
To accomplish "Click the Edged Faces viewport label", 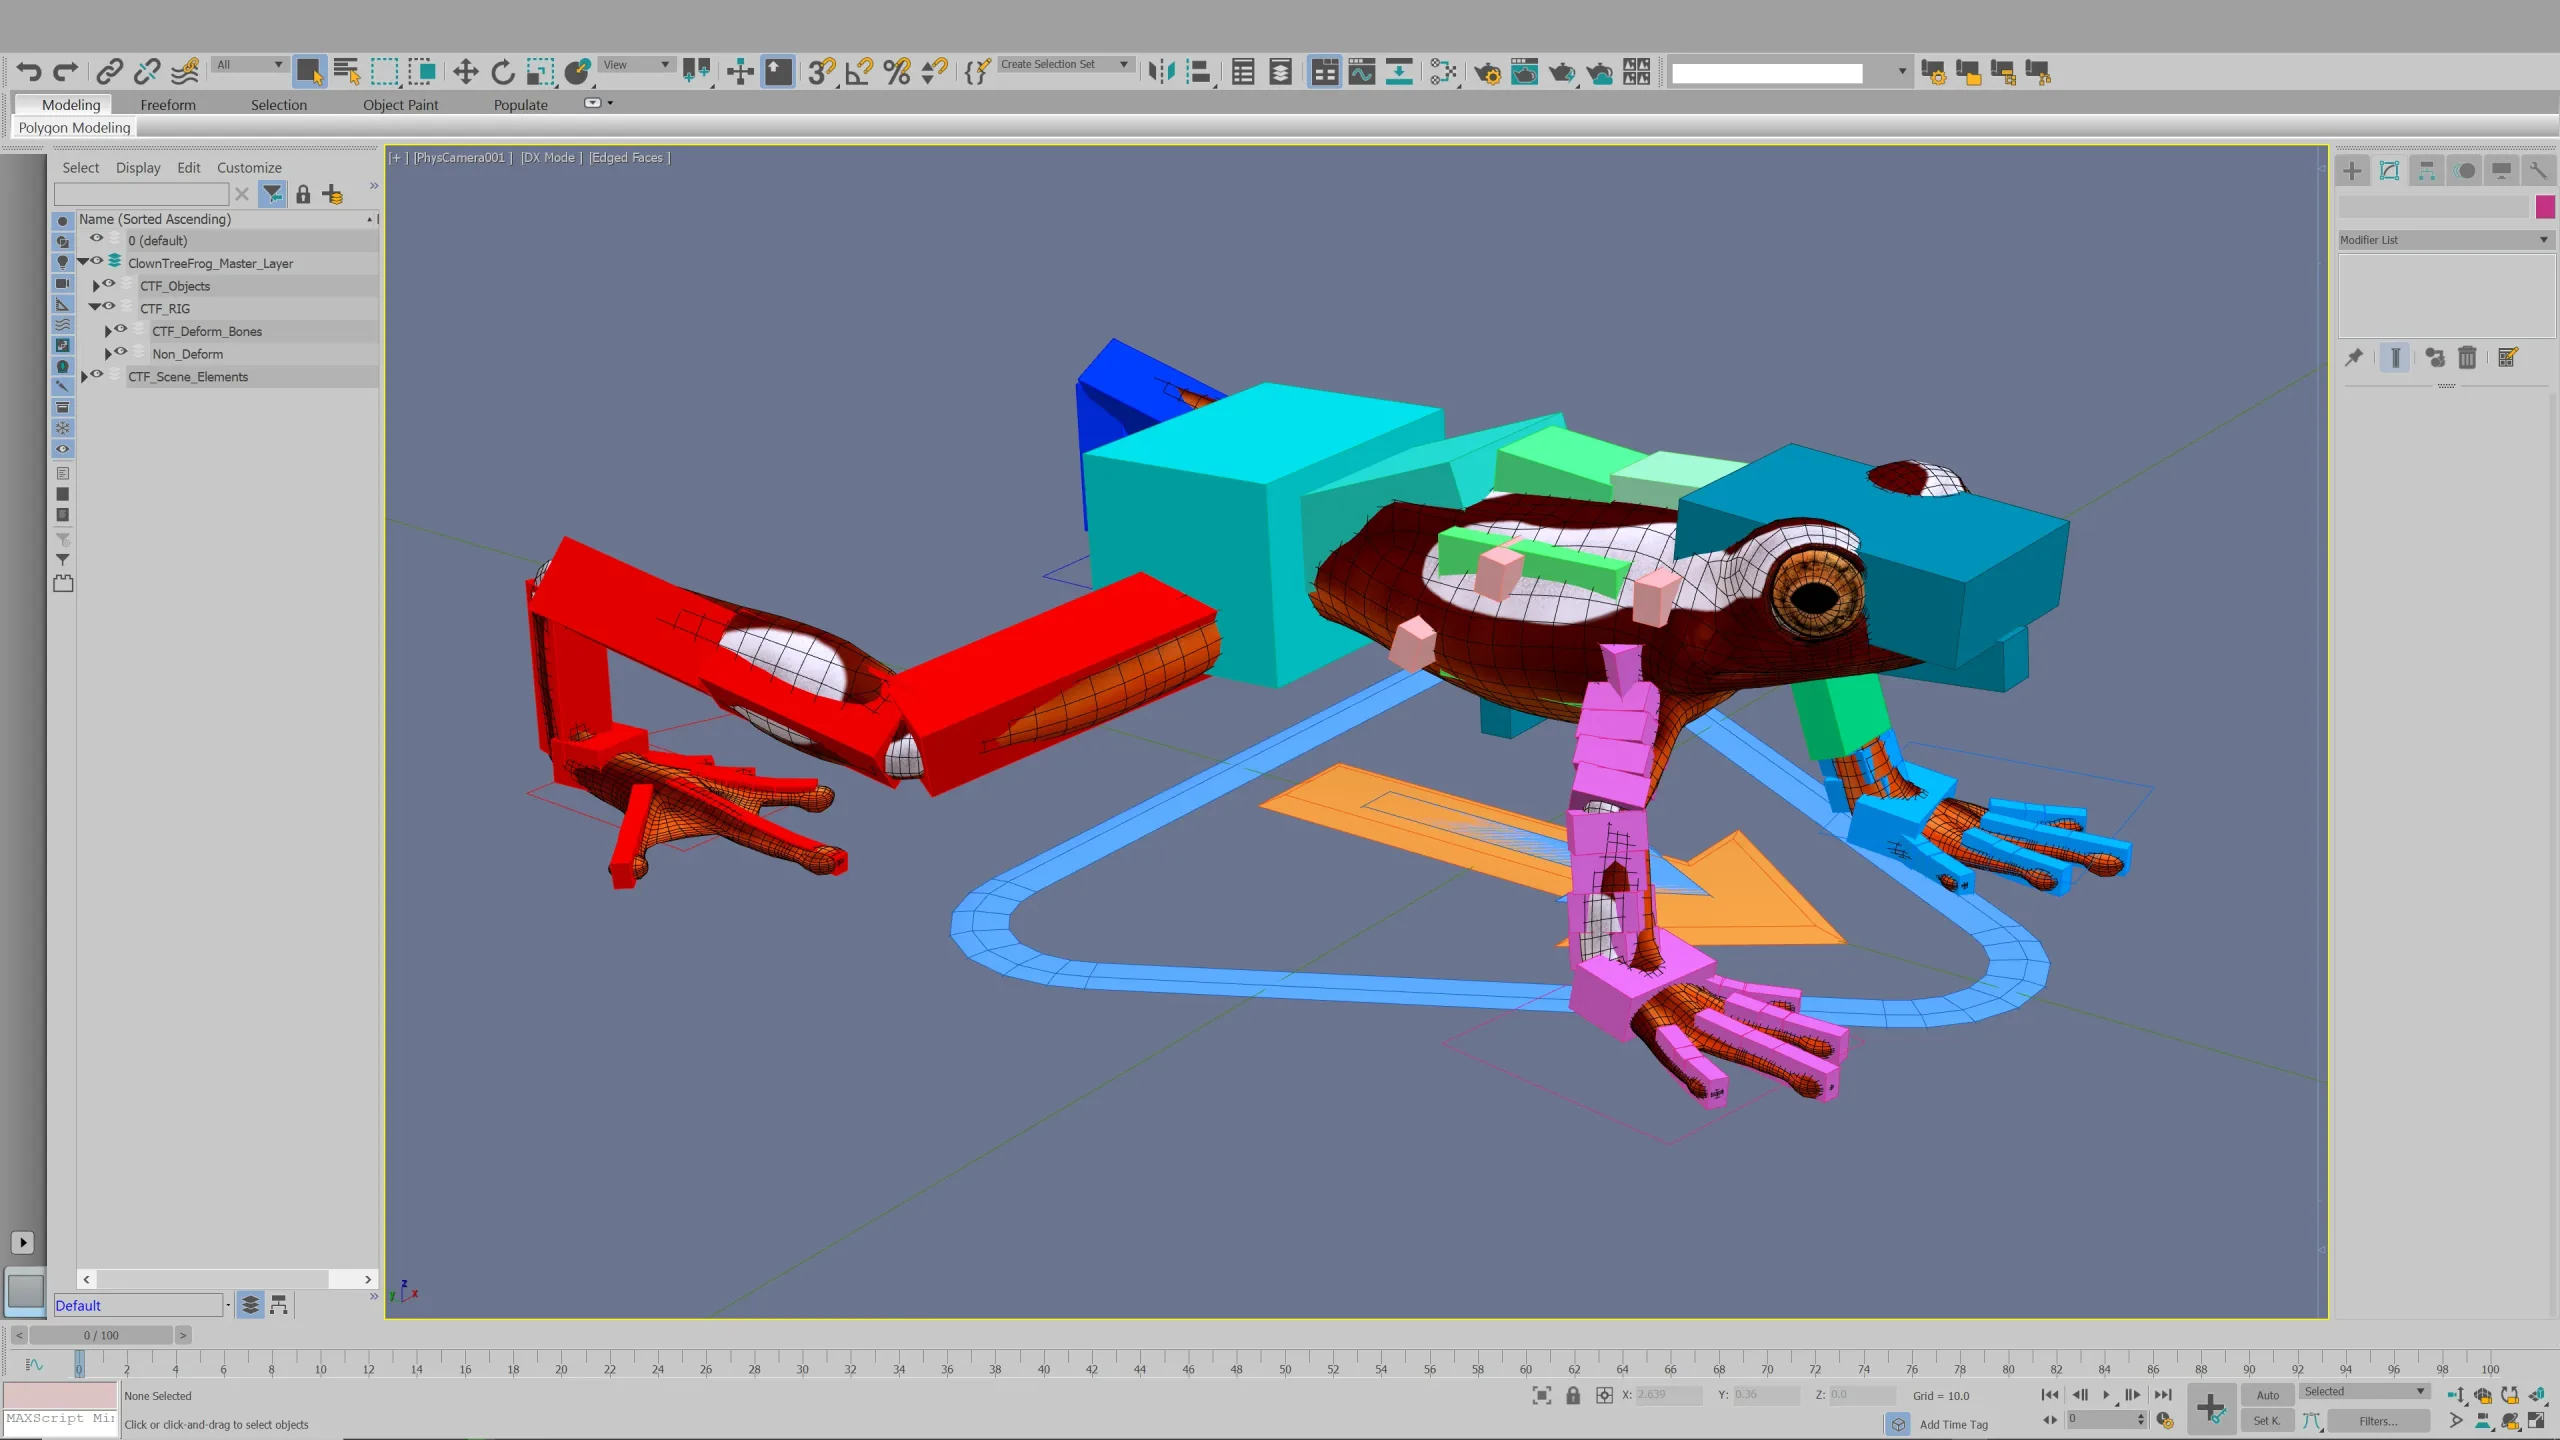I will [x=627, y=158].
